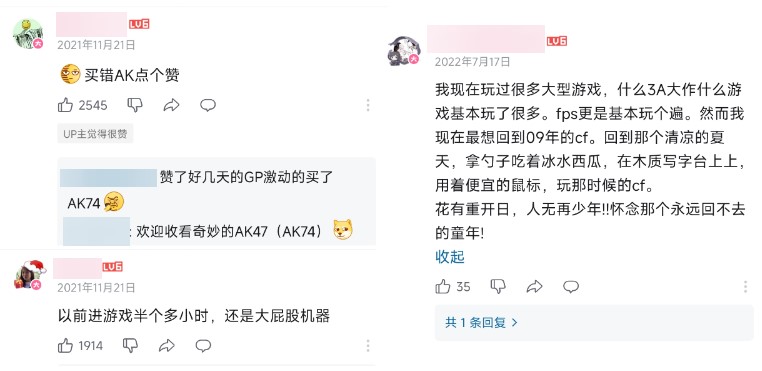Reply to the 2022年7月17日 comment
The width and height of the screenshot is (762, 371).
click(x=571, y=286)
